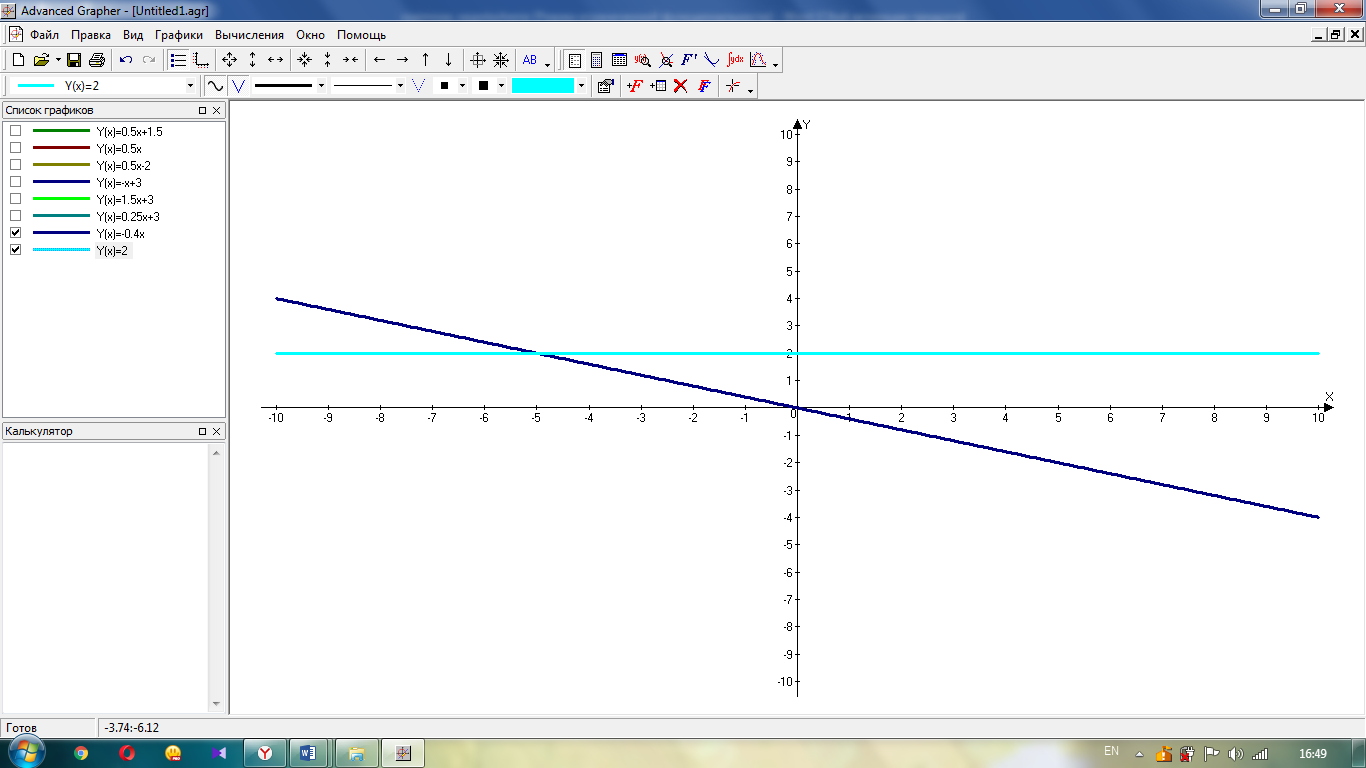Open the Y(x)=2 graph selector dropdown

(191, 86)
